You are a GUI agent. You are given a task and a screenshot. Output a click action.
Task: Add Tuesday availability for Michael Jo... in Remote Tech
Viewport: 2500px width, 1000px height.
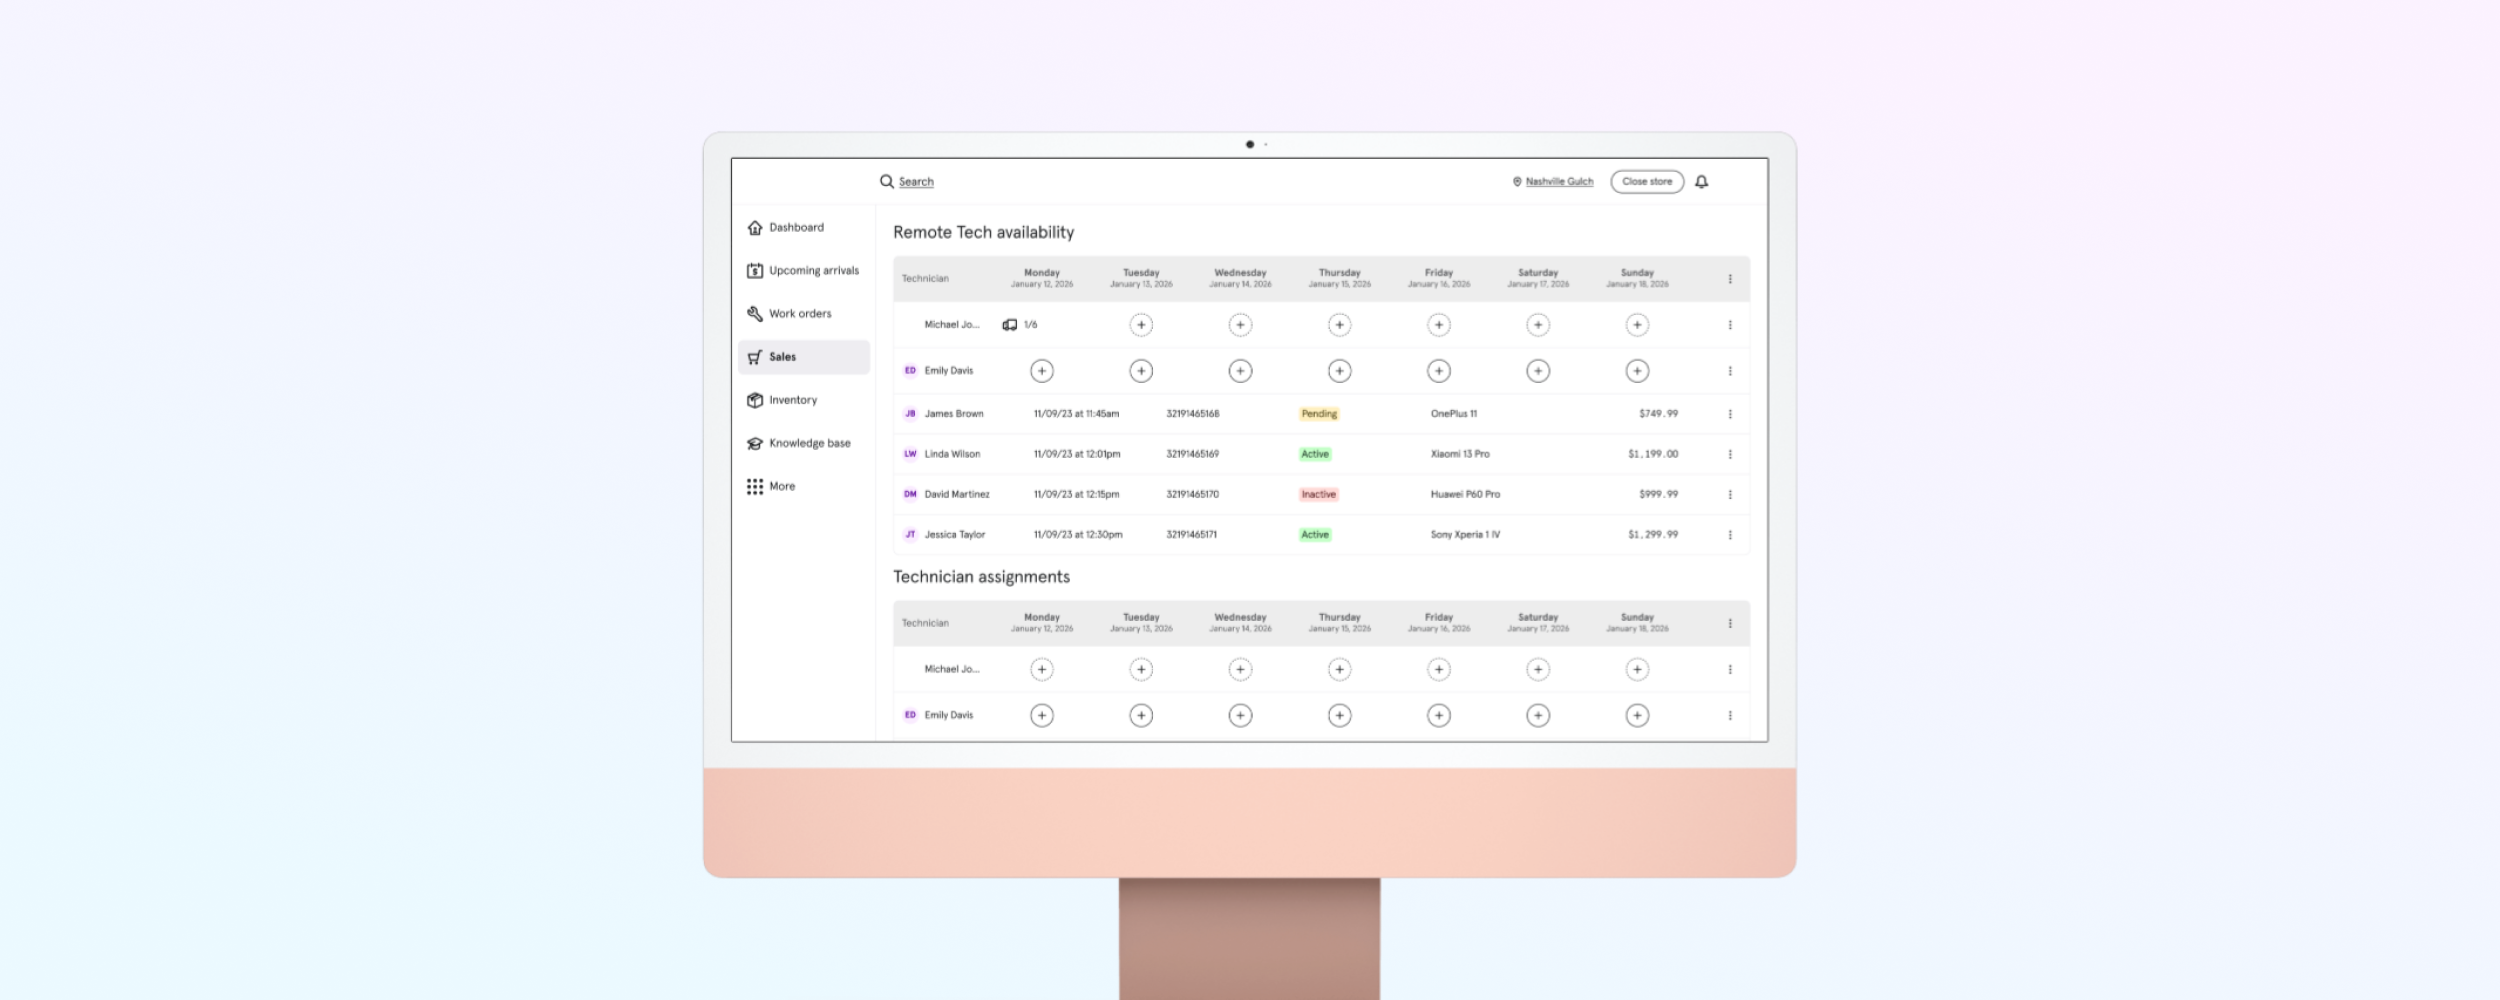1141,325
